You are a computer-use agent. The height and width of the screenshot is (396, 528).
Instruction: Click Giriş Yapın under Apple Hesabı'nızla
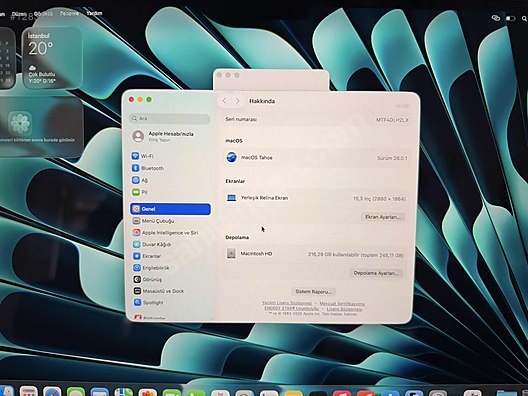tap(159, 140)
